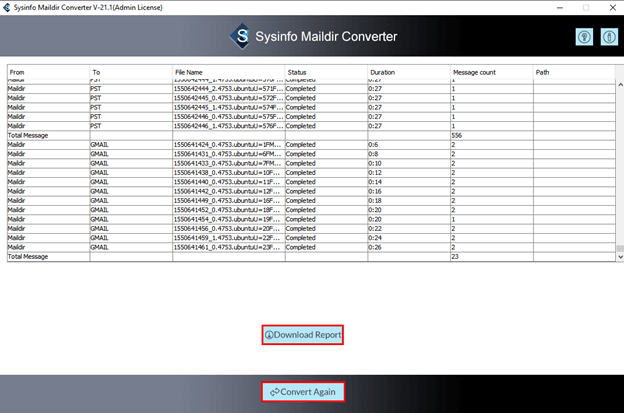Click the Status column header
This screenshot has height=413, width=624.
[325, 72]
